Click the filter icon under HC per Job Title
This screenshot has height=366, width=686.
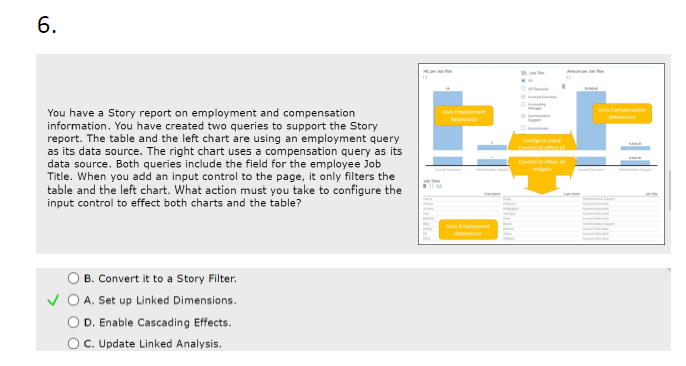(x=425, y=77)
